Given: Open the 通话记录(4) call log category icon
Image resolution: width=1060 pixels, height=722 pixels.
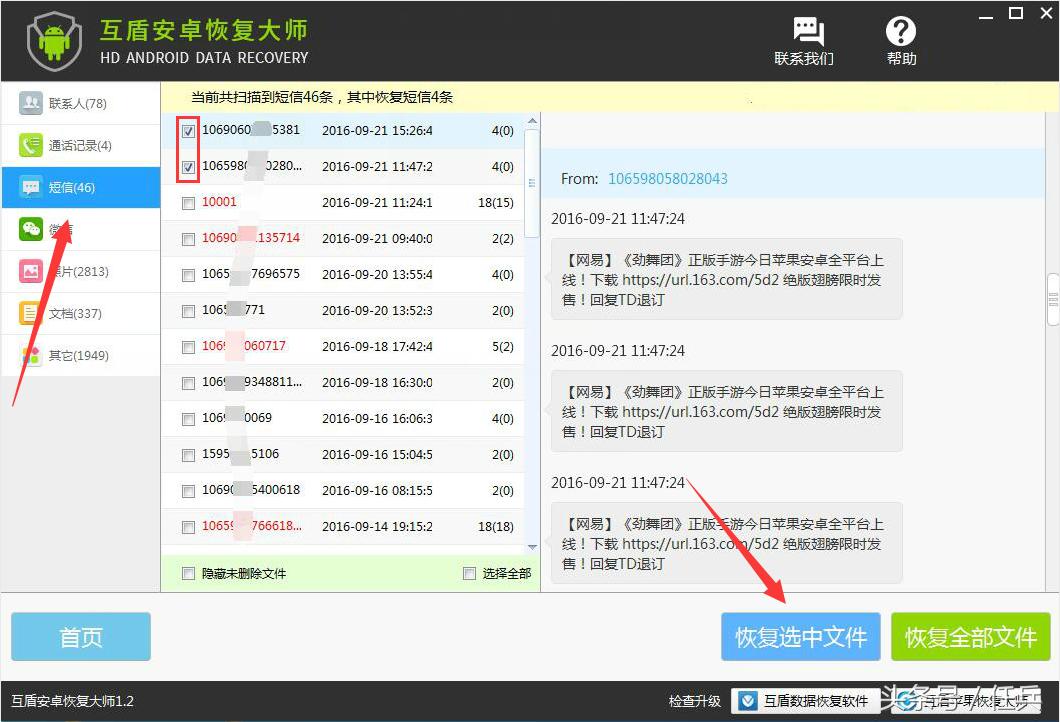Looking at the screenshot, I should (x=28, y=145).
